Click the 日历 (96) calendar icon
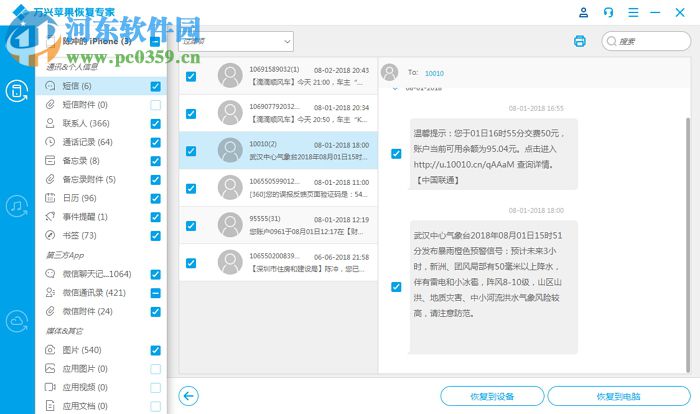 (x=50, y=198)
